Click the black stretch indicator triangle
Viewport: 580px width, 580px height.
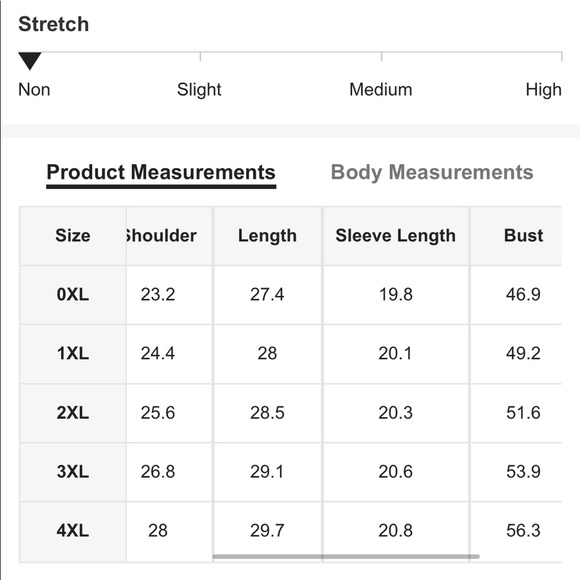(x=30, y=61)
